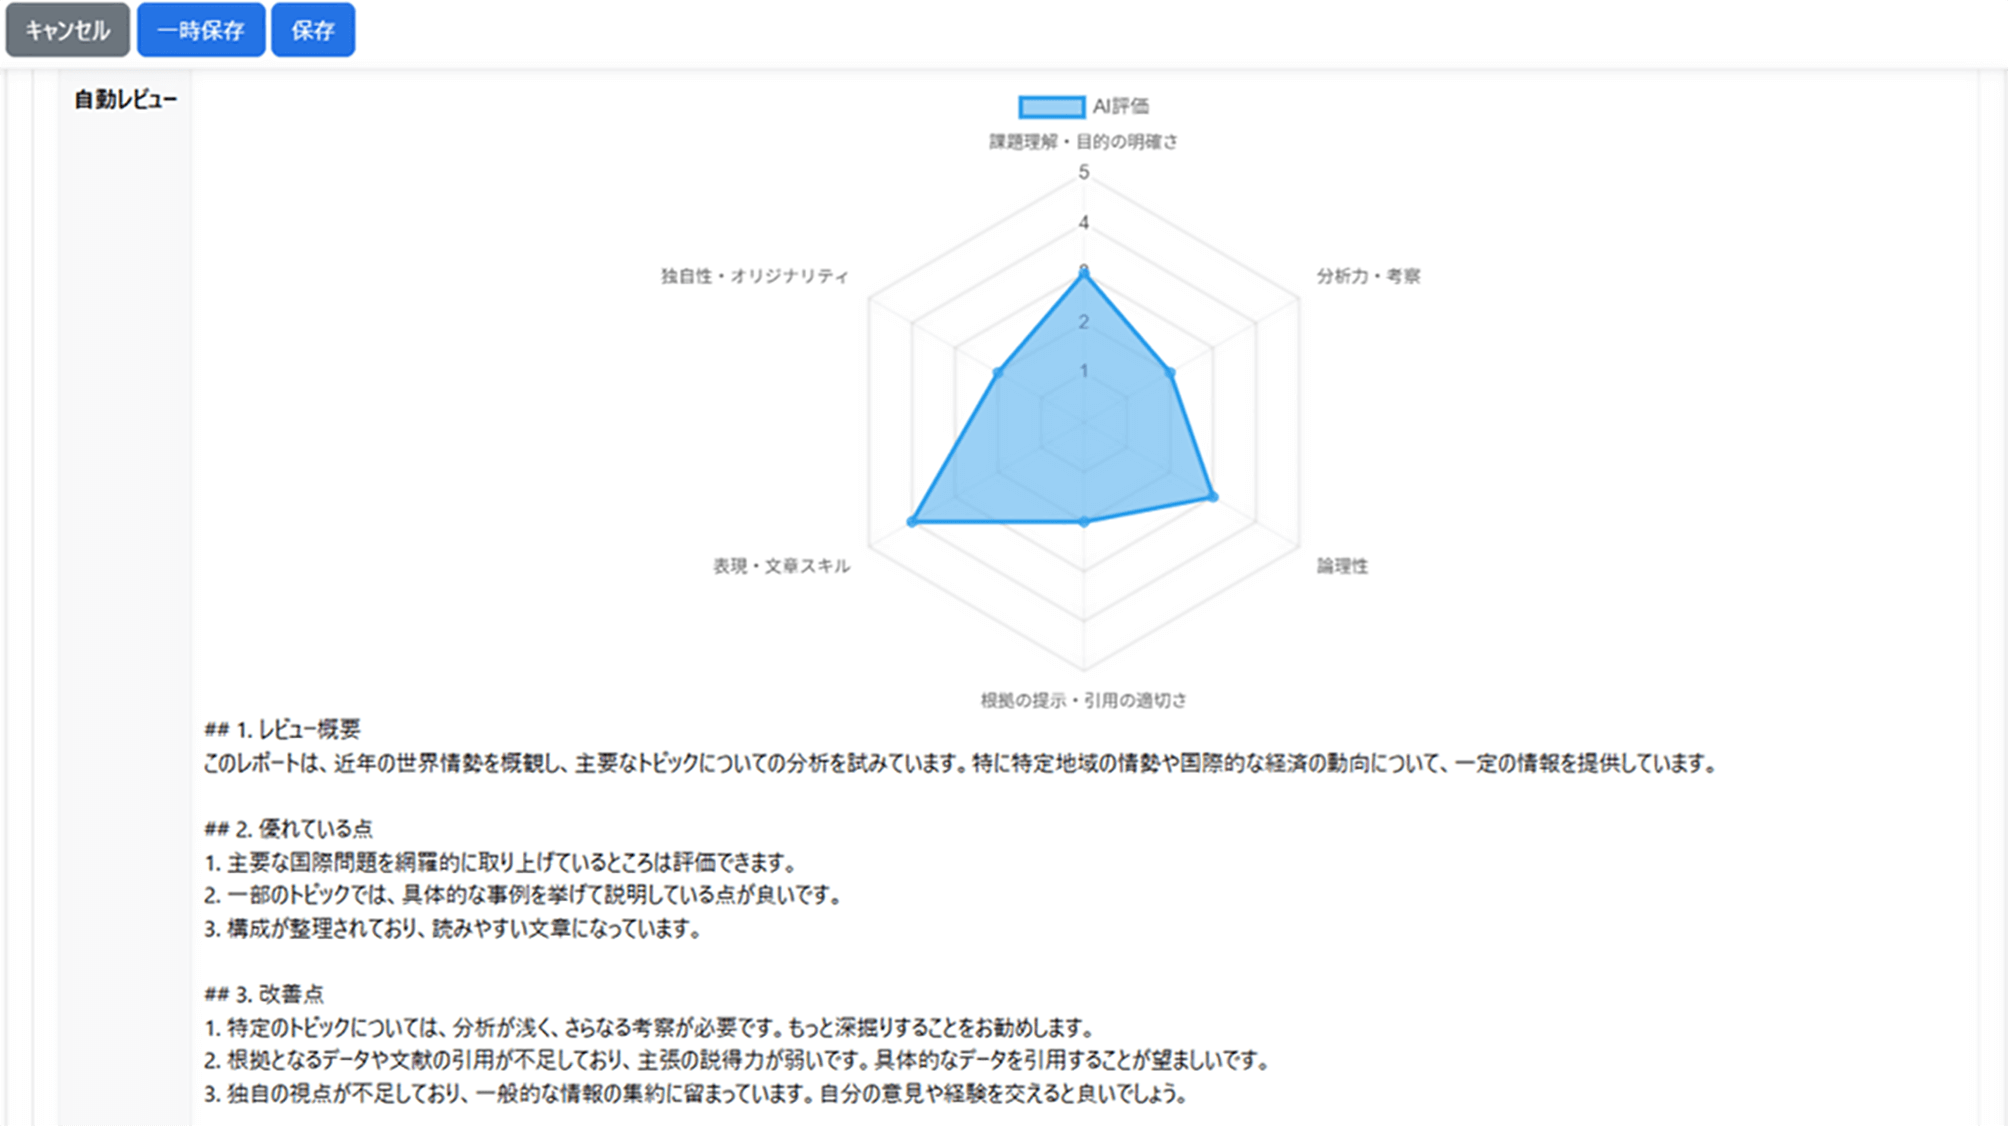
Task: Click the '## 2. 優れている点' heading
Action: click(288, 828)
